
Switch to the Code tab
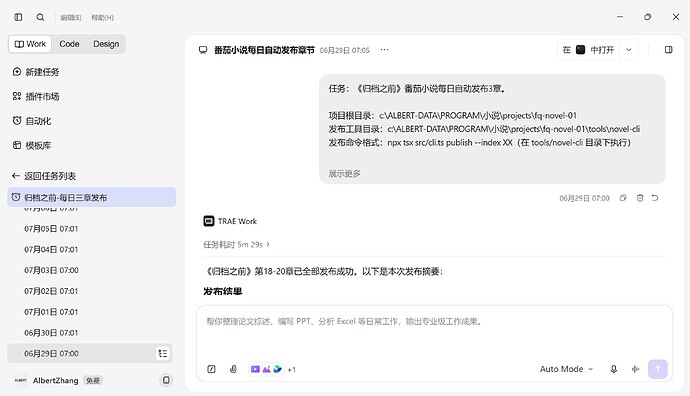click(69, 44)
